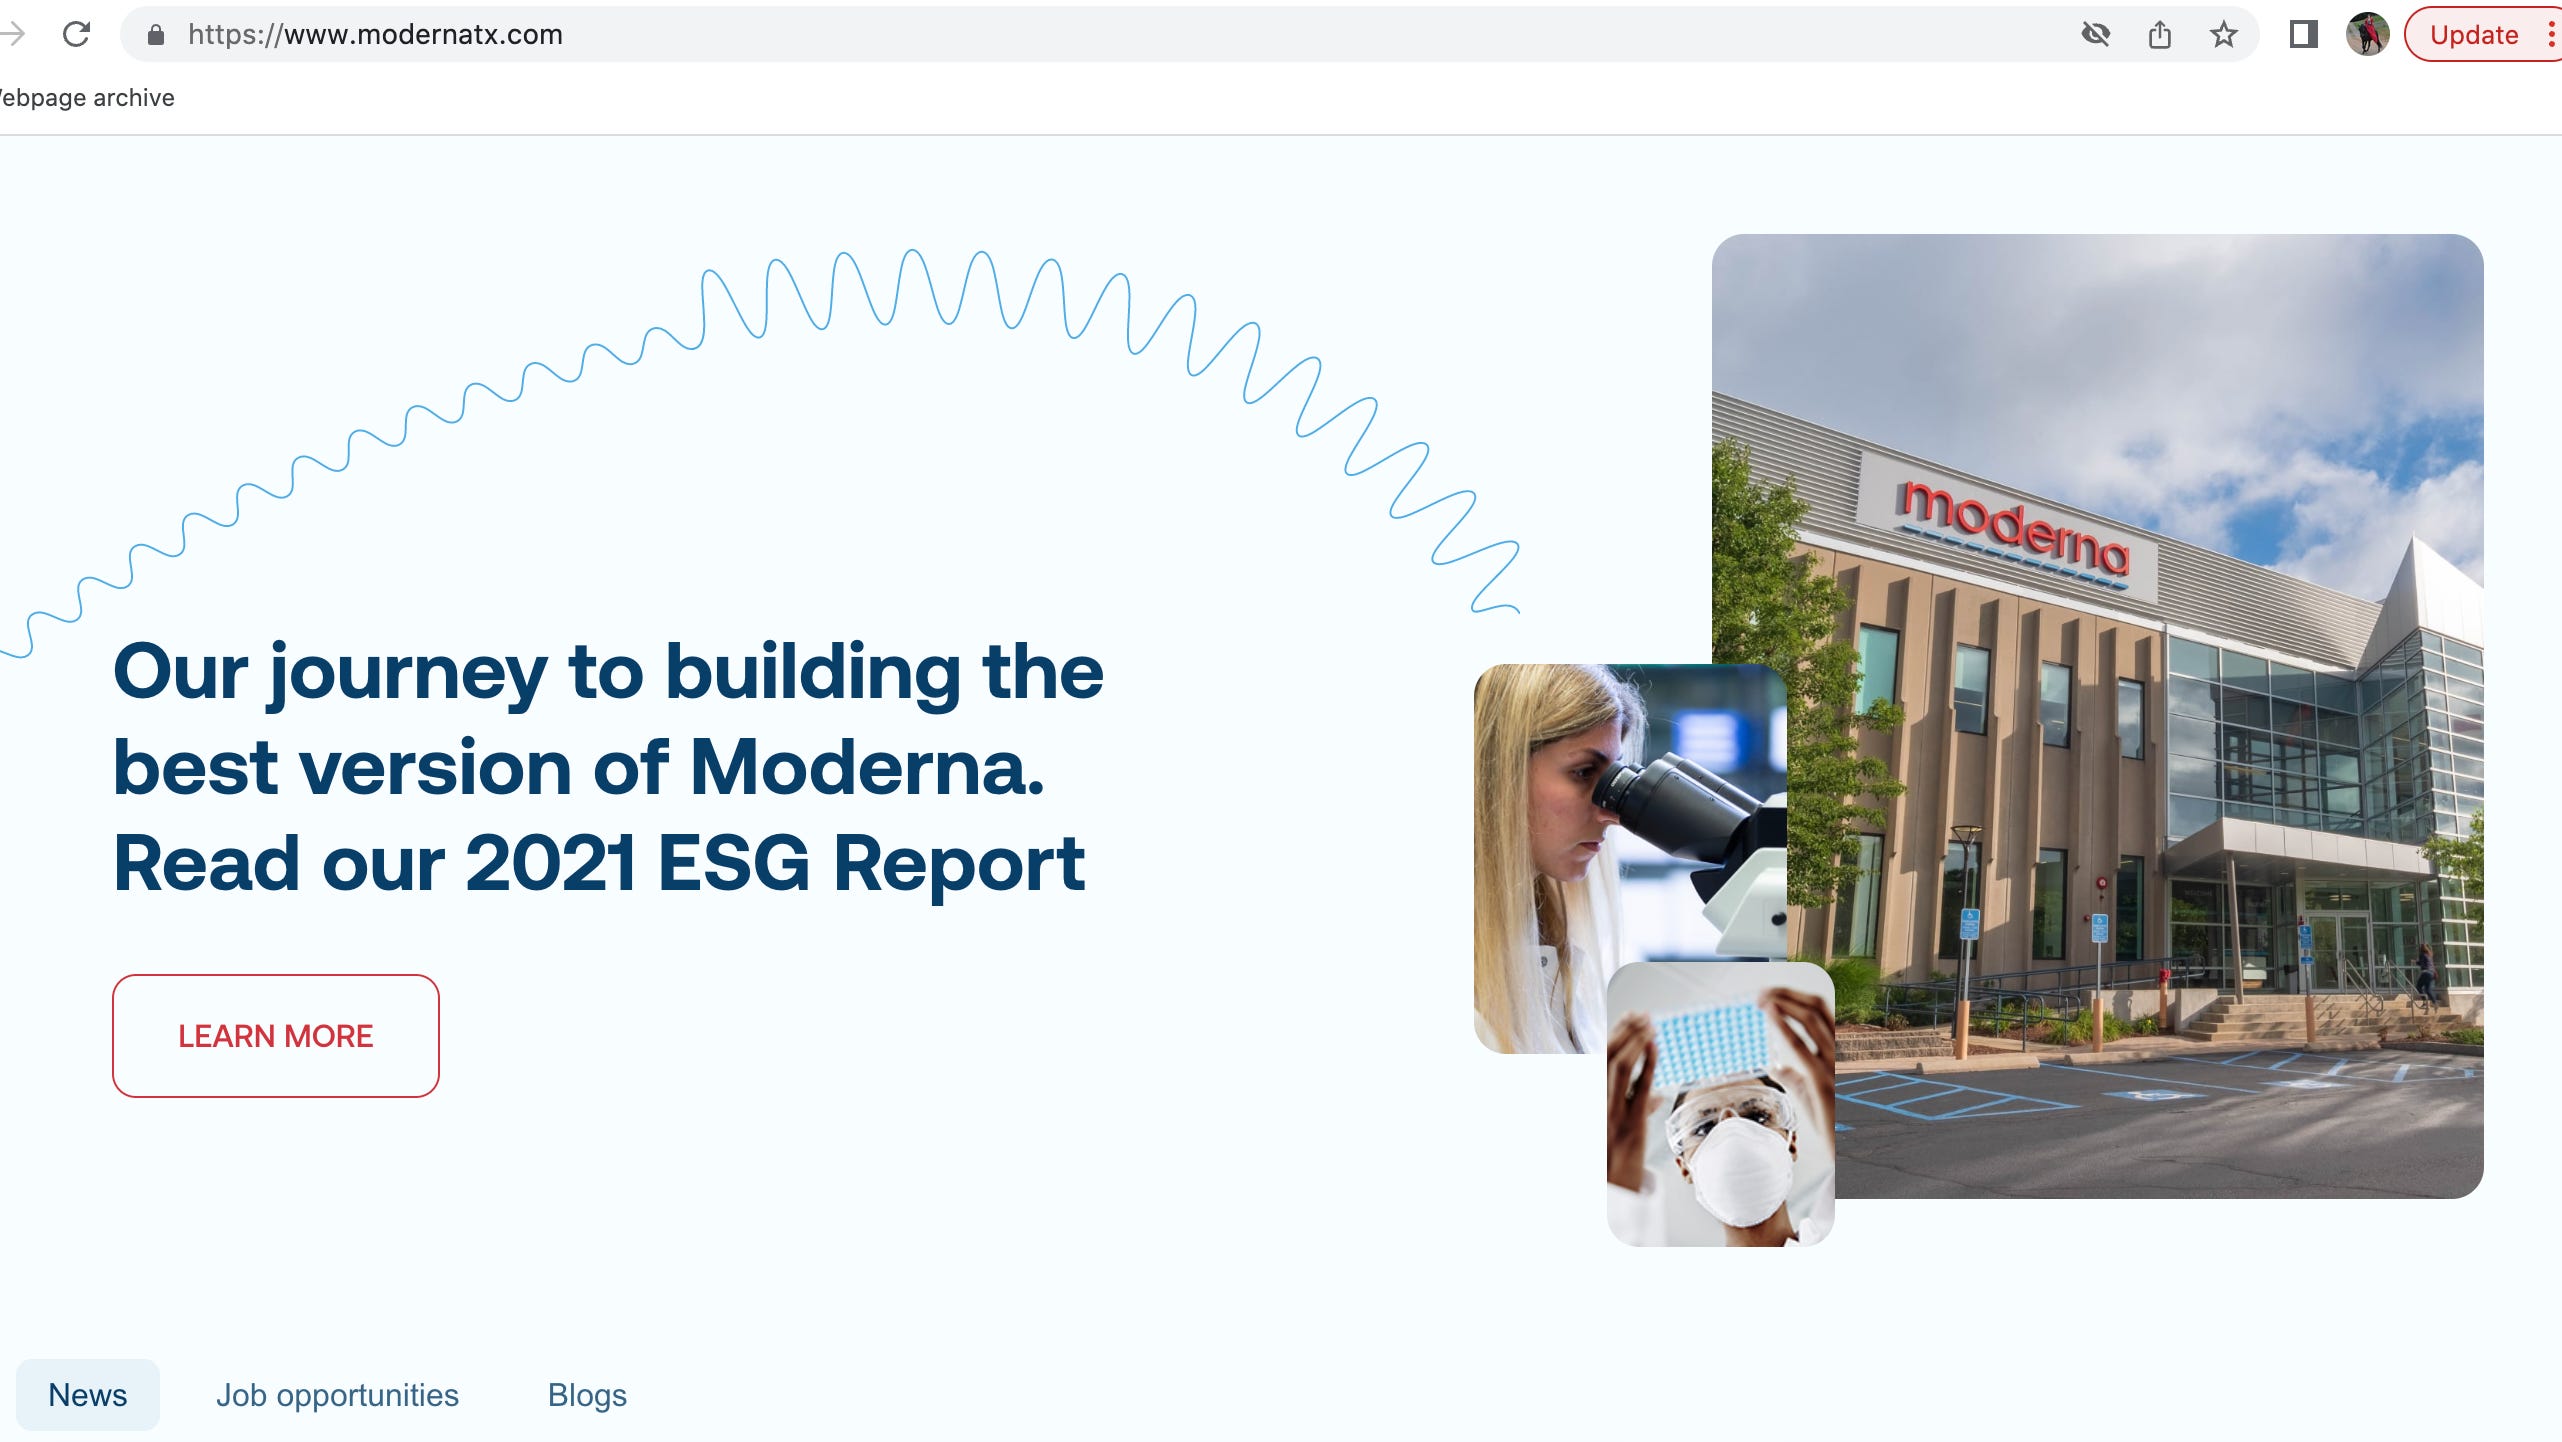The width and height of the screenshot is (2562, 1442).
Task: Select the News tab
Action: [x=88, y=1394]
